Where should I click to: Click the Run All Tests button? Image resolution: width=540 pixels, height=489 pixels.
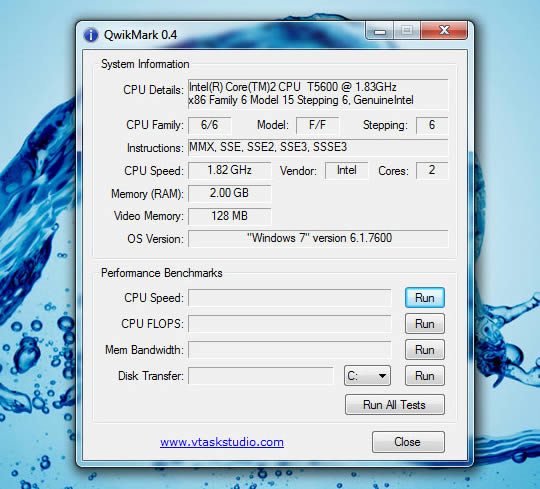(395, 405)
